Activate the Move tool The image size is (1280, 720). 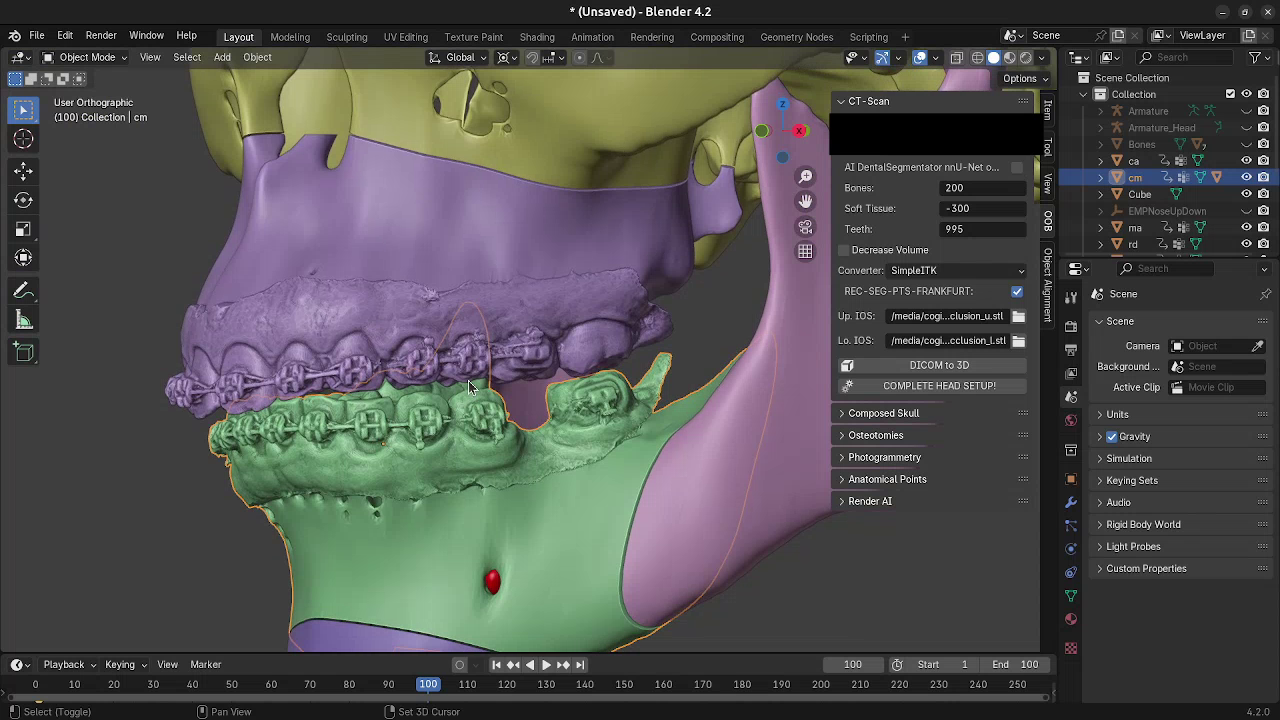click(23, 171)
